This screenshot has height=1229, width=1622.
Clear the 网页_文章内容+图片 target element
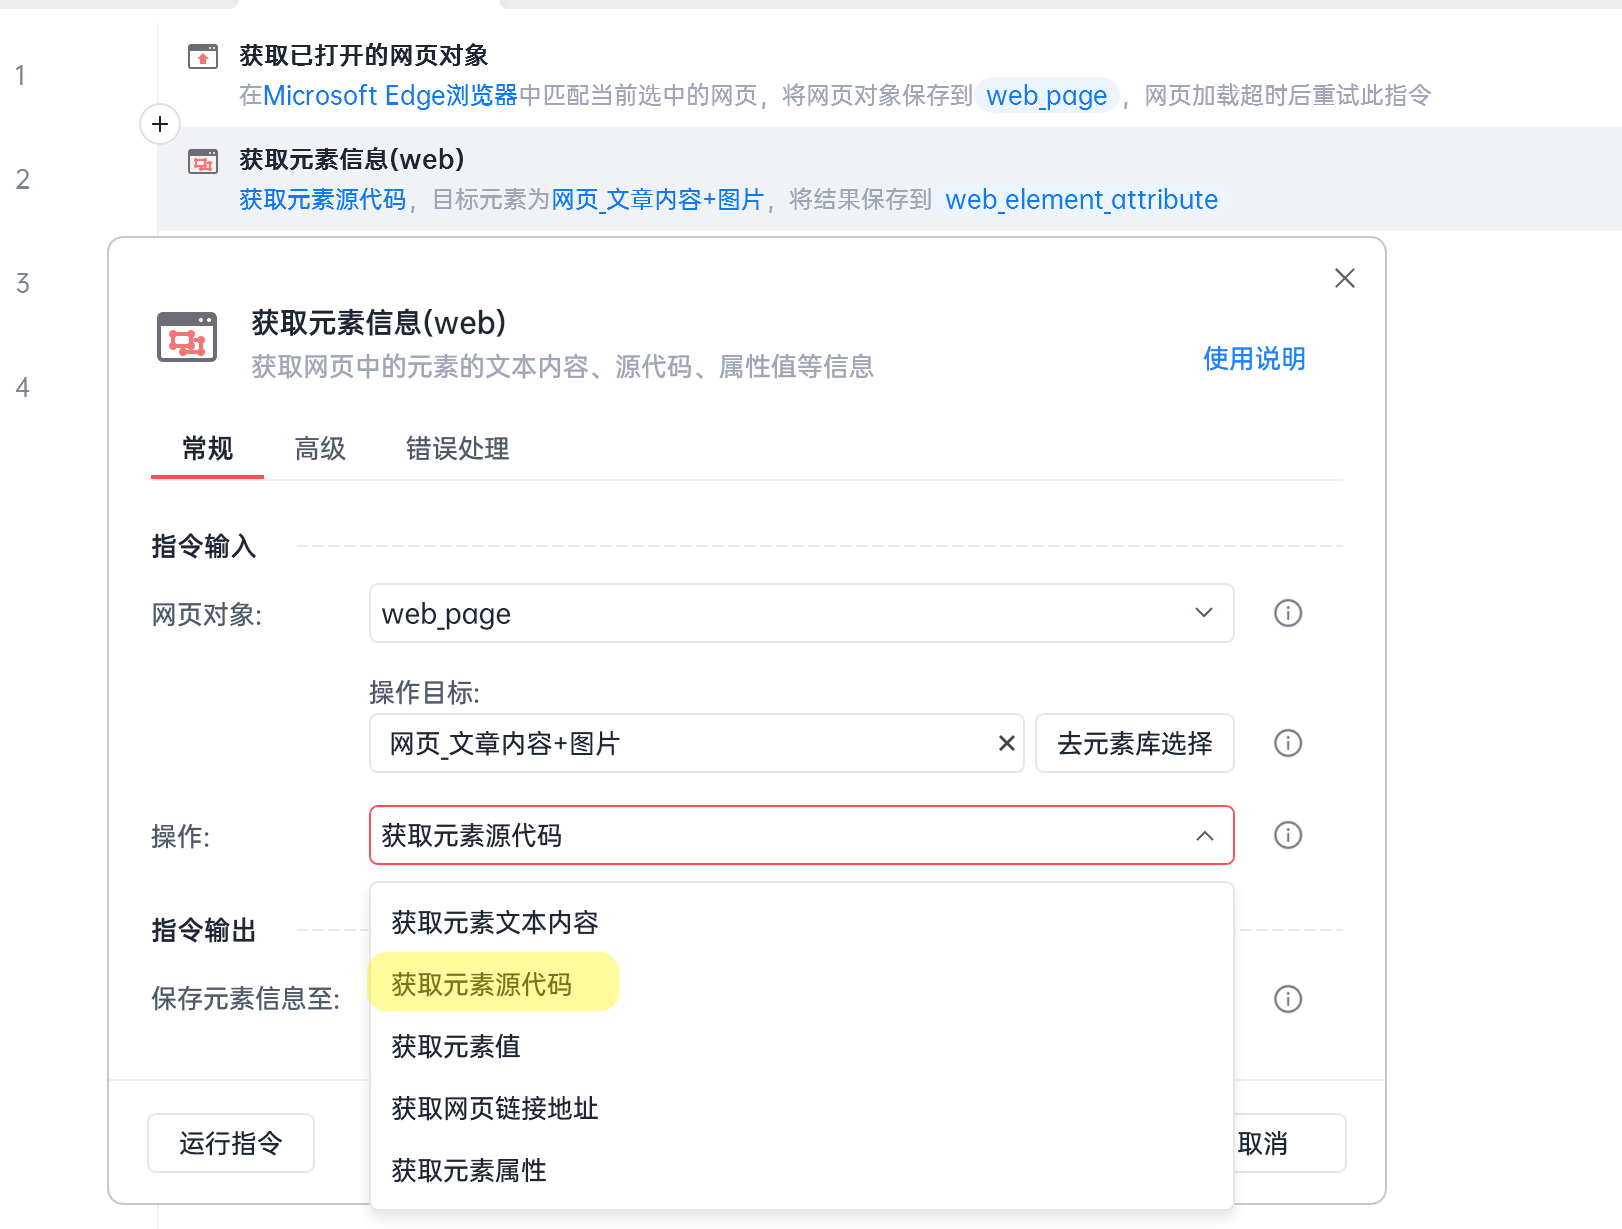coord(1006,743)
